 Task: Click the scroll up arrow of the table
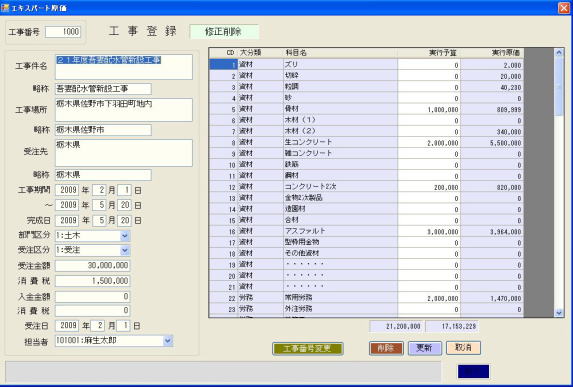click(559, 53)
